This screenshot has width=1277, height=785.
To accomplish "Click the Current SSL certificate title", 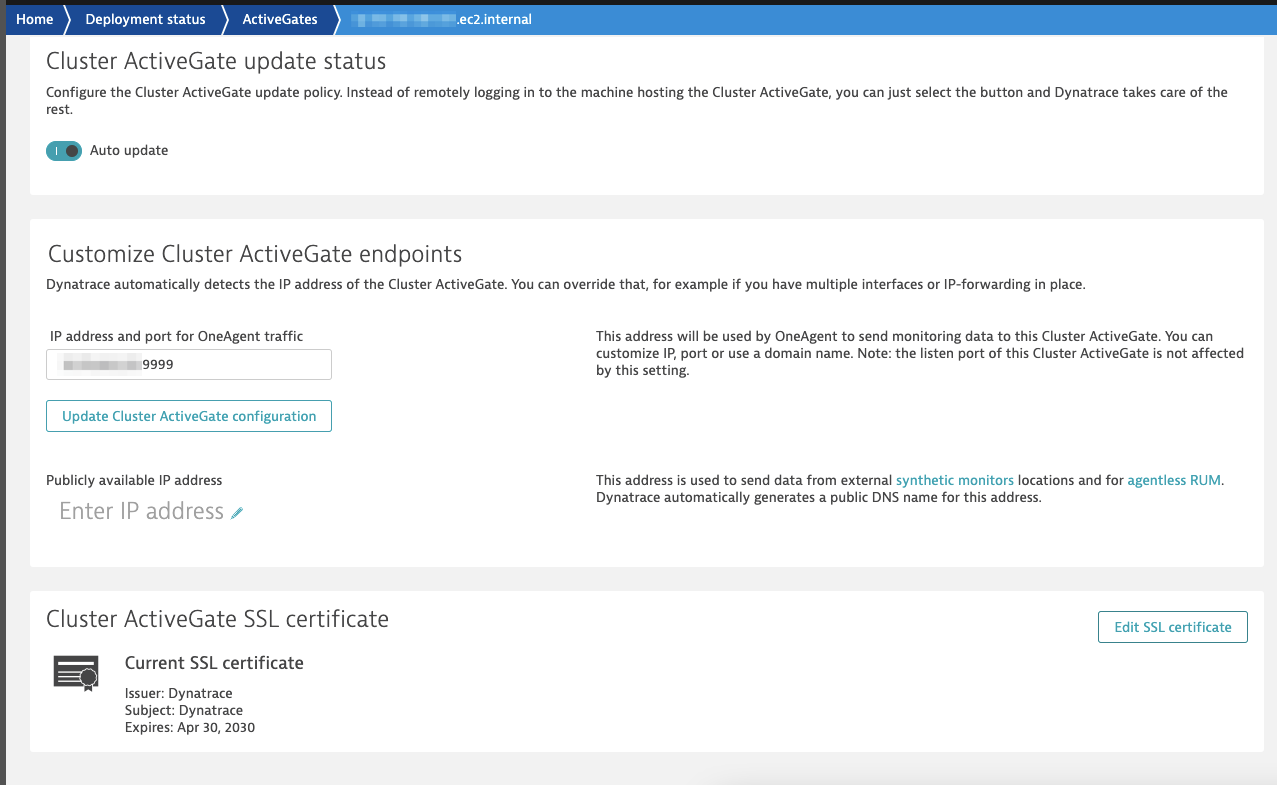I will pyautogui.click(x=214, y=663).
